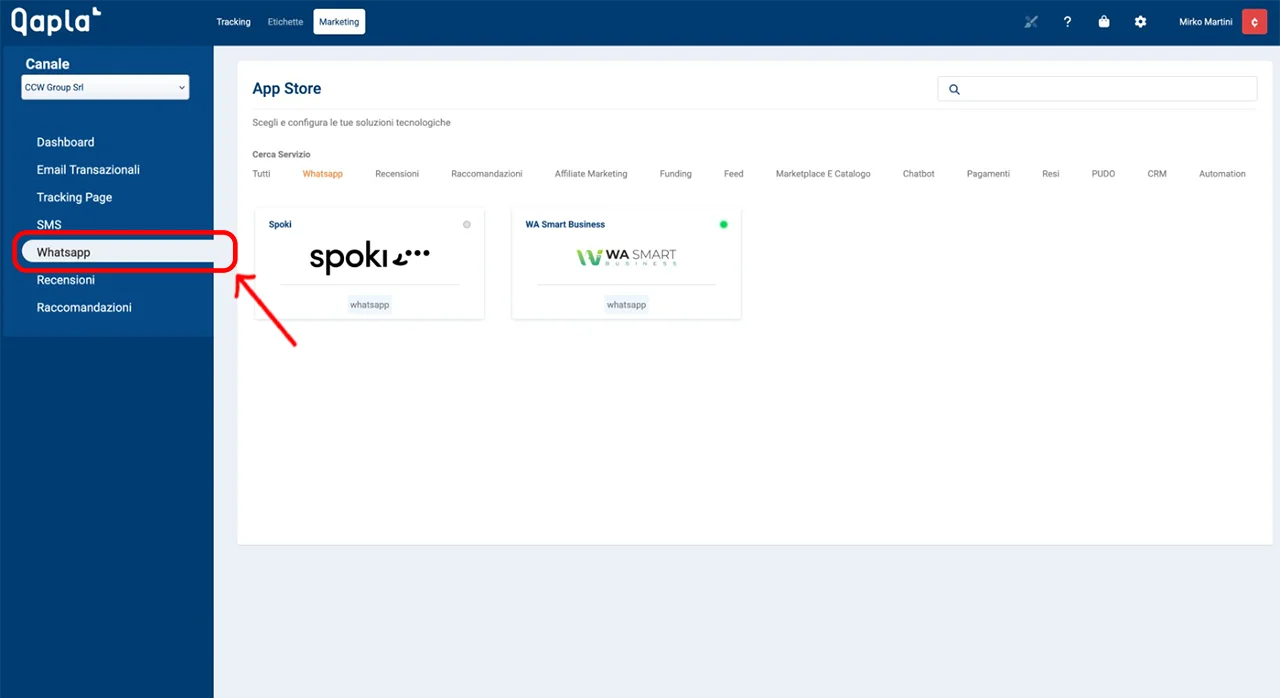Screen dimensions: 1280x698
Task: Click the Qapla' logo in header
Action: pos(56,21)
